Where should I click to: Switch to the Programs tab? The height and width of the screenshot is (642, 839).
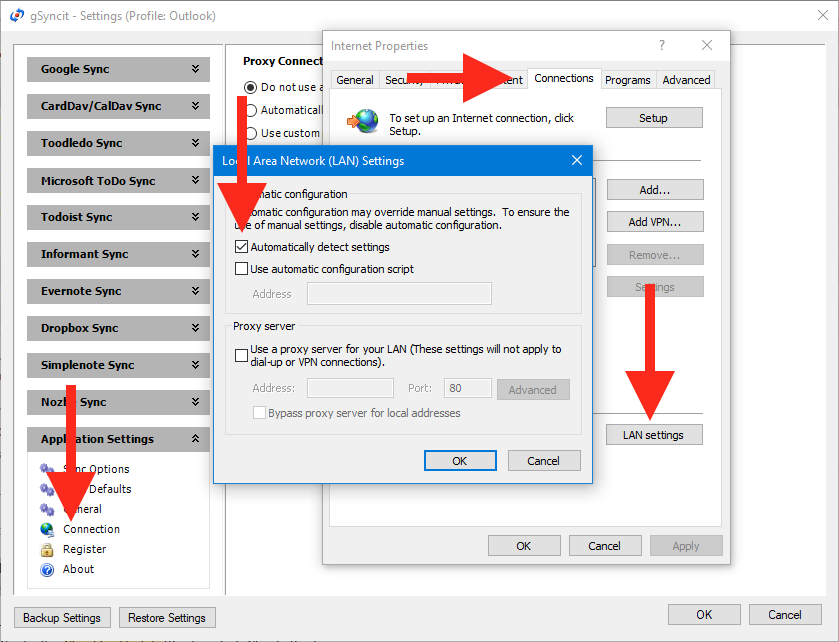[x=628, y=80]
